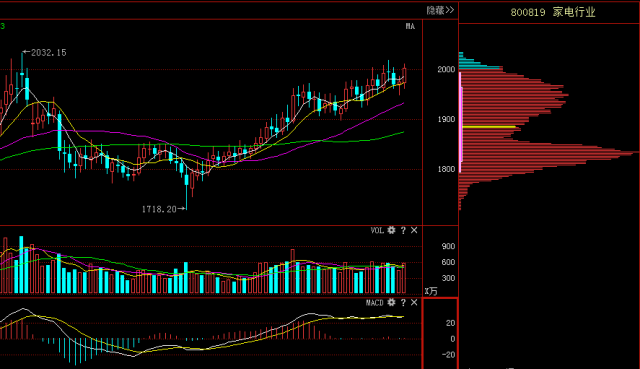Click the 900 volume axis value
The height and width of the screenshot is (369, 640).
click(x=448, y=246)
